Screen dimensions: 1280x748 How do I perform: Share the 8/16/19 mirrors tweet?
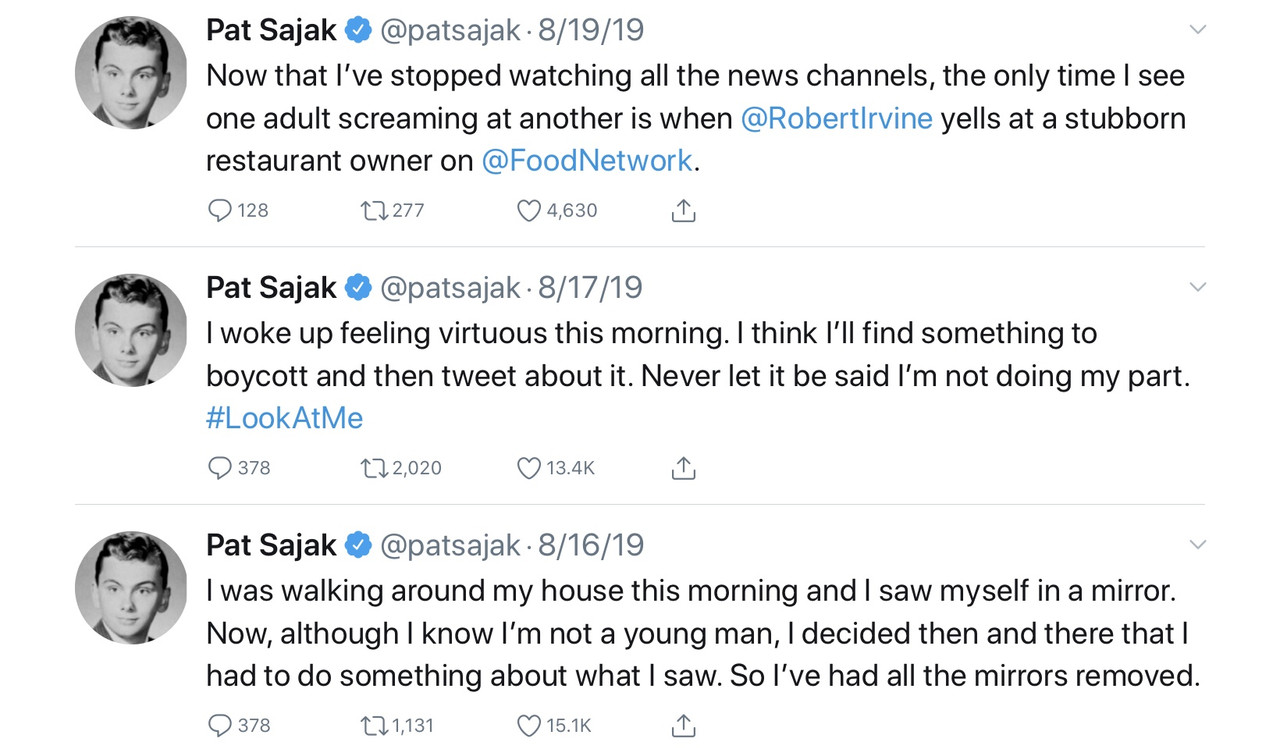pyautogui.click(x=683, y=725)
